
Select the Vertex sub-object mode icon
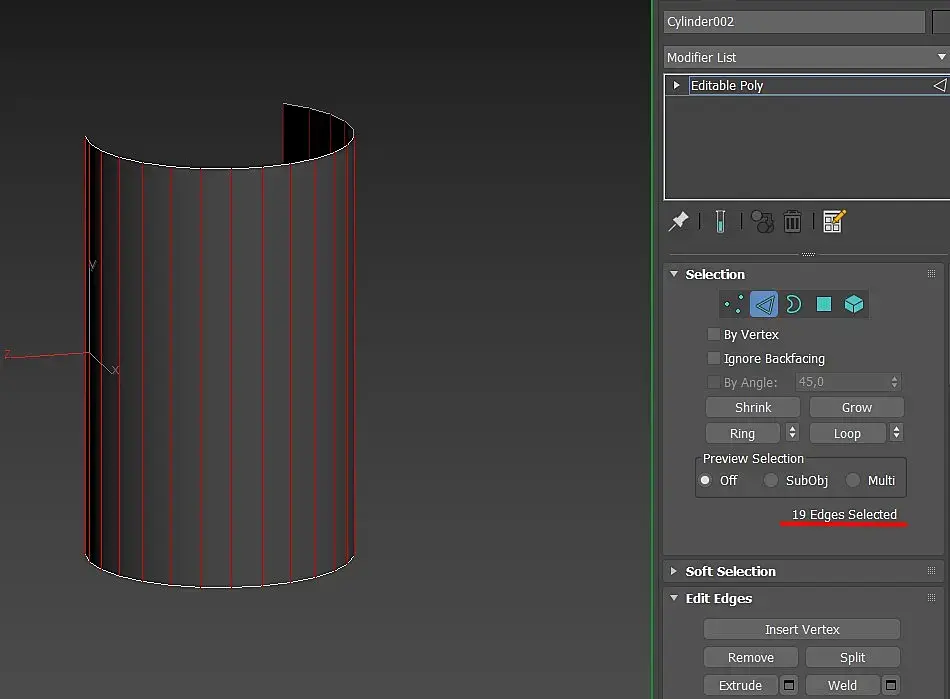734,304
